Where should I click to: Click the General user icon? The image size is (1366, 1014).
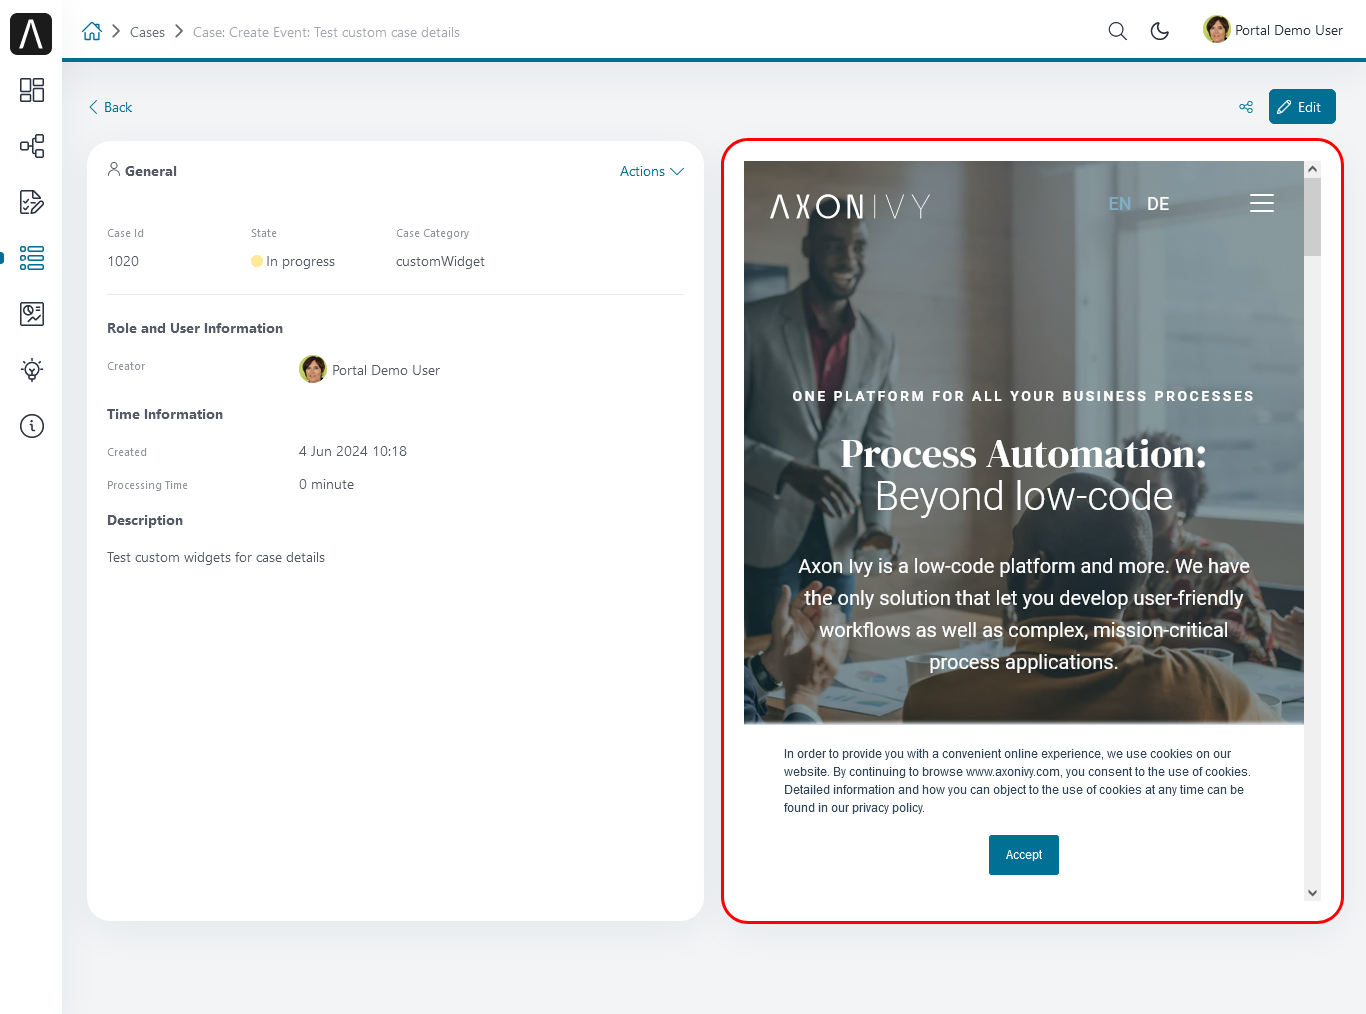pyautogui.click(x=114, y=169)
